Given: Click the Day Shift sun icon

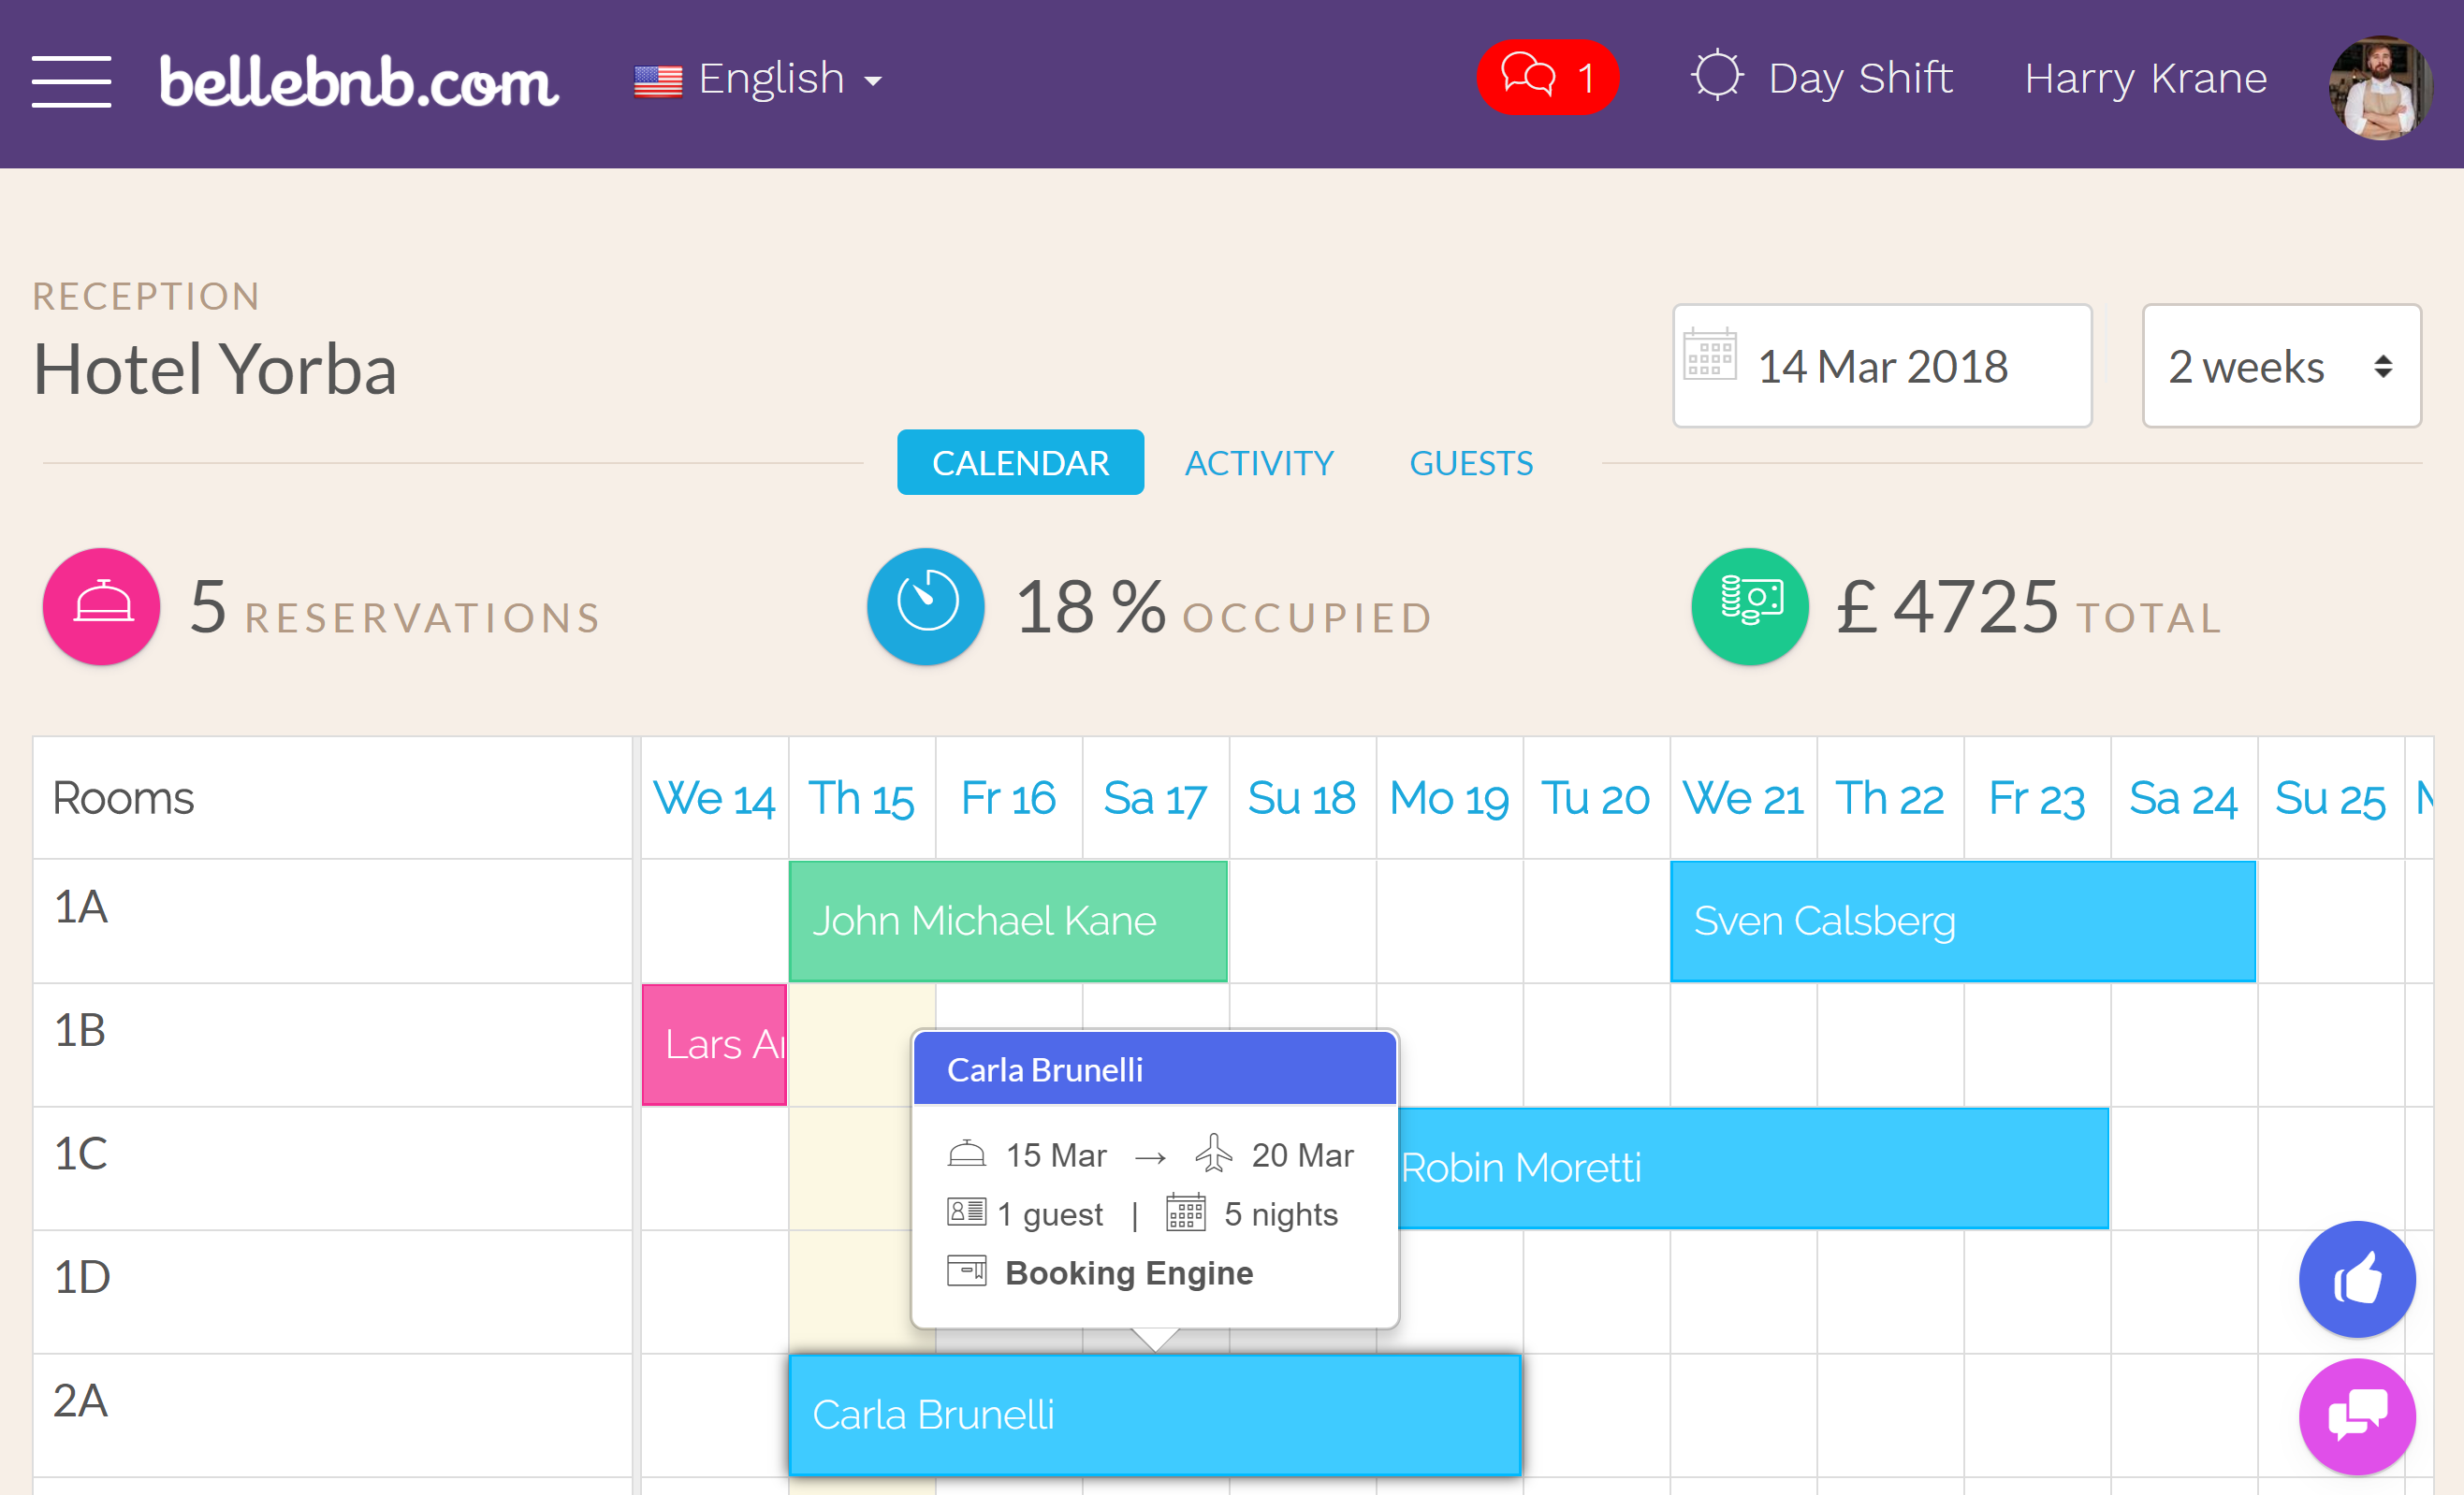Looking at the screenshot, I should (x=1716, y=76).
